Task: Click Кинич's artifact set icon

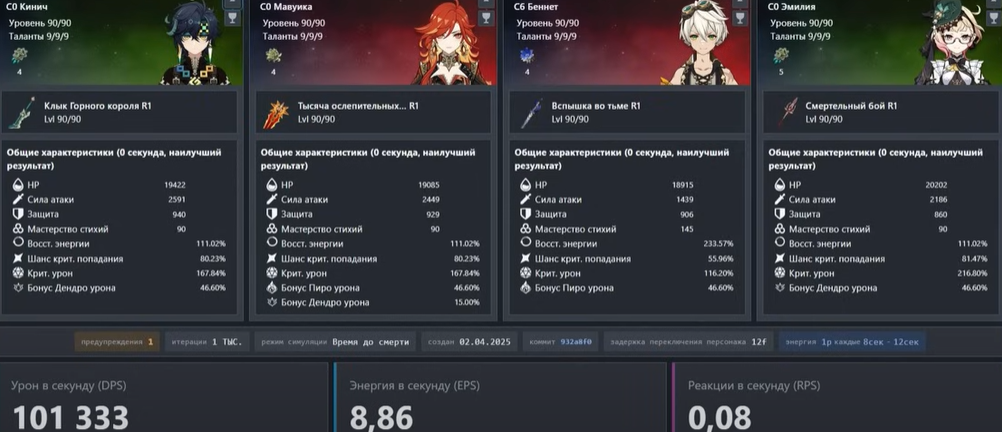Action: coord(19,56)
